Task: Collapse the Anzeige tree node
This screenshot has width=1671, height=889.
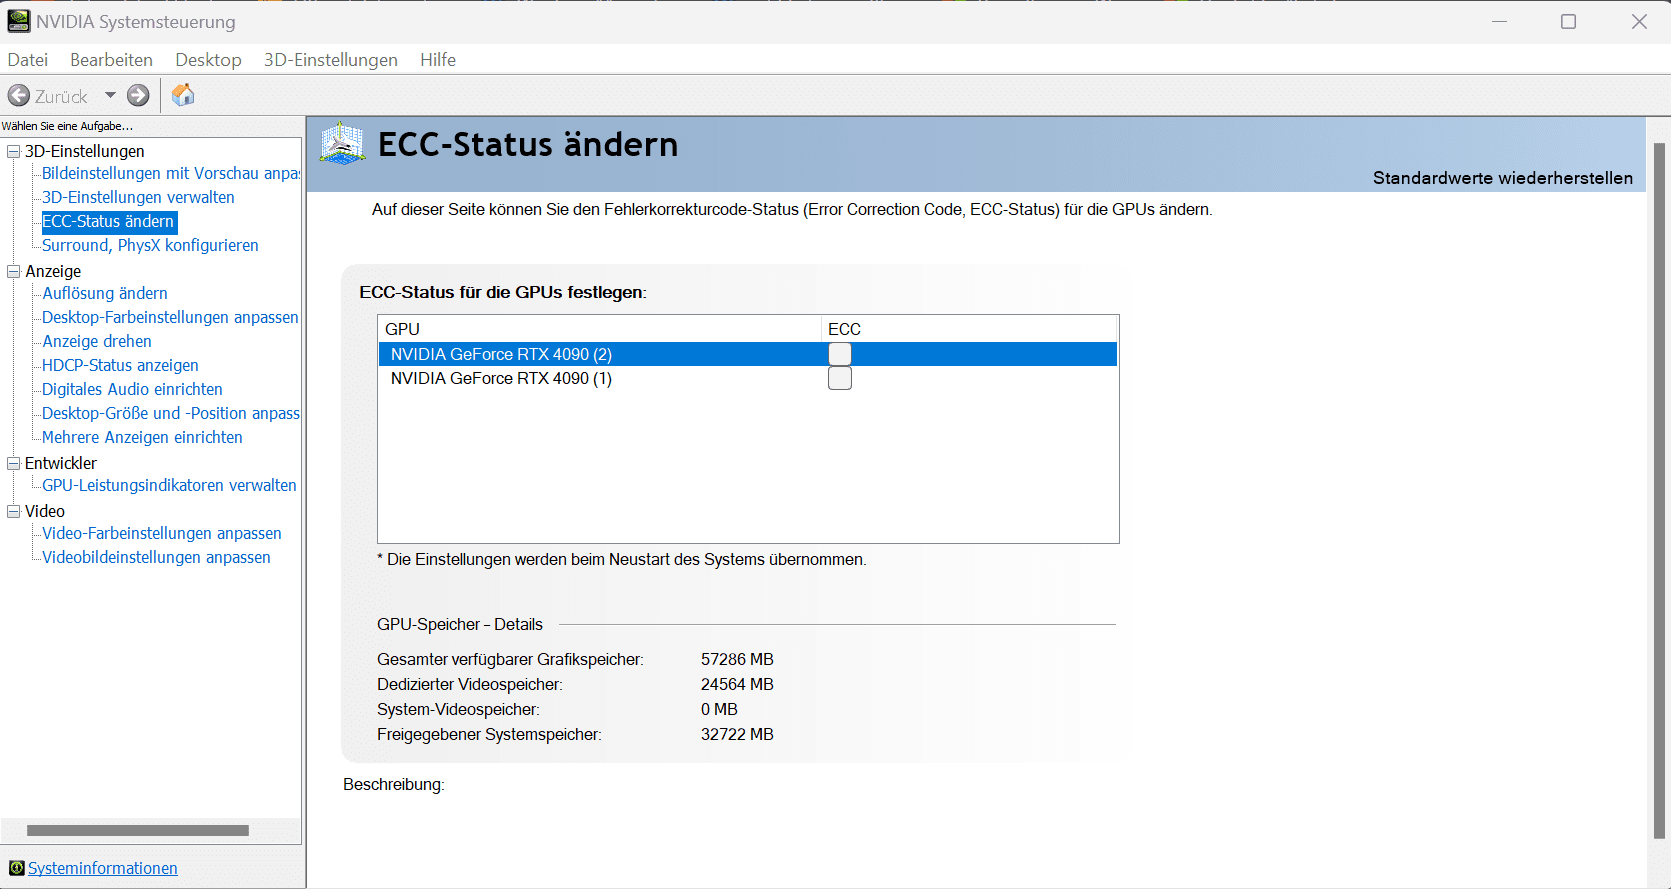Action: click(x=14, y=272)
